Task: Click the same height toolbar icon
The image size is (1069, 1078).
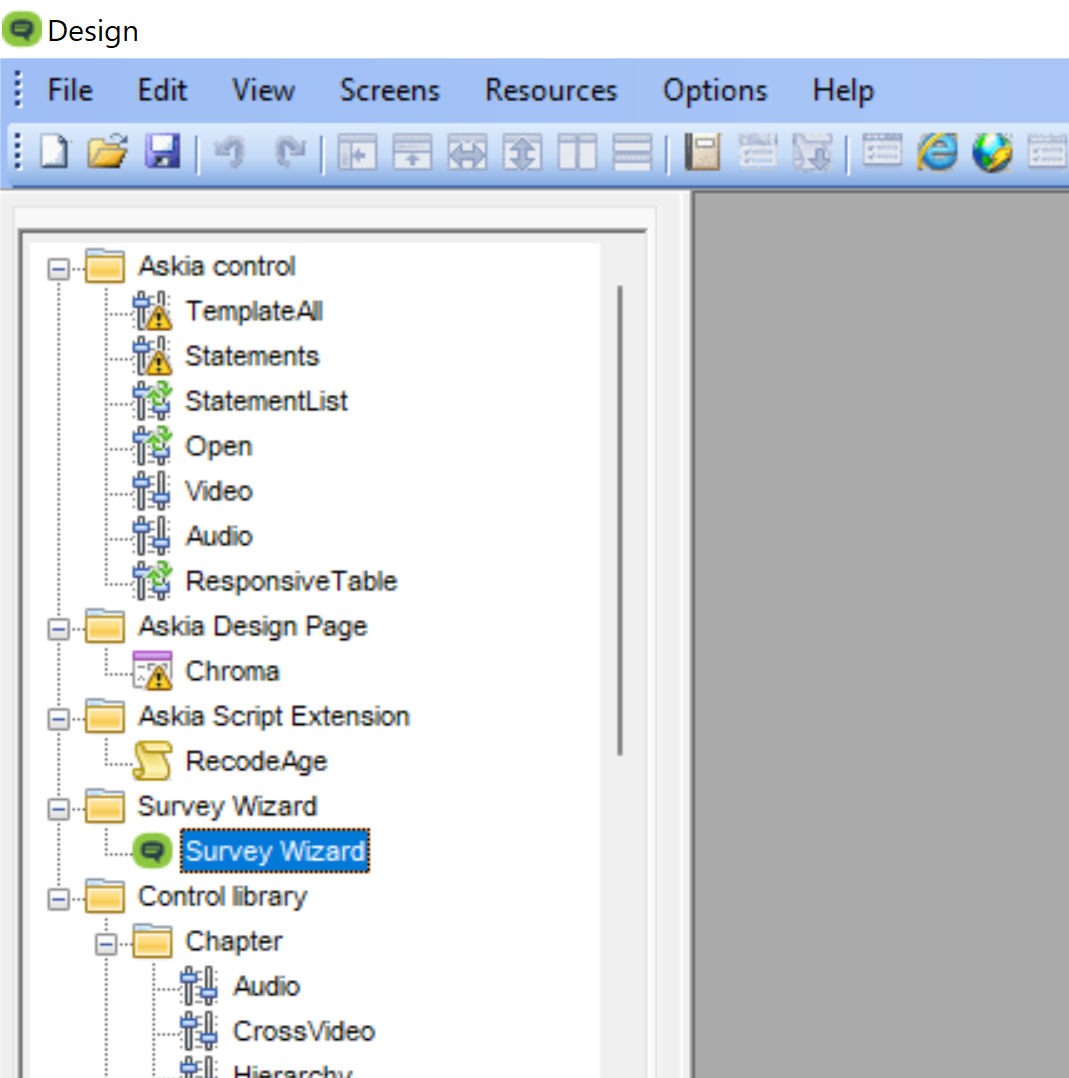Action: [522, 152]
